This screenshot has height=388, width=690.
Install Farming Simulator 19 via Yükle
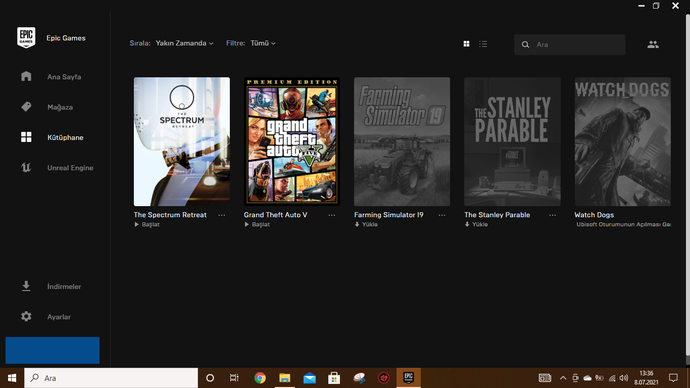(366, 224)
